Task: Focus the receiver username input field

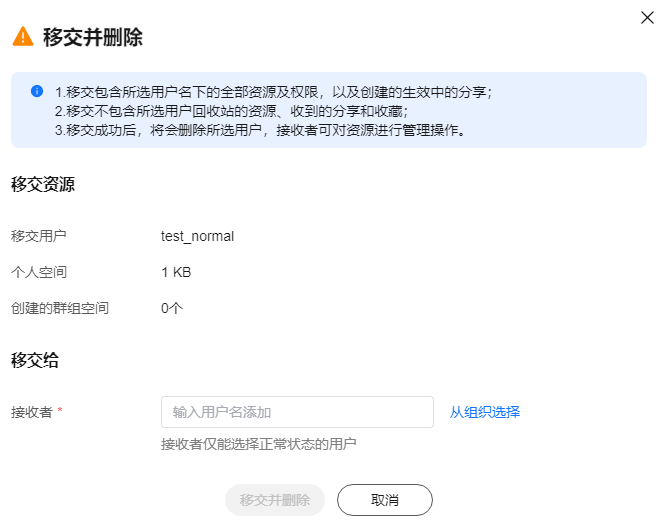Action: (297, 412)
